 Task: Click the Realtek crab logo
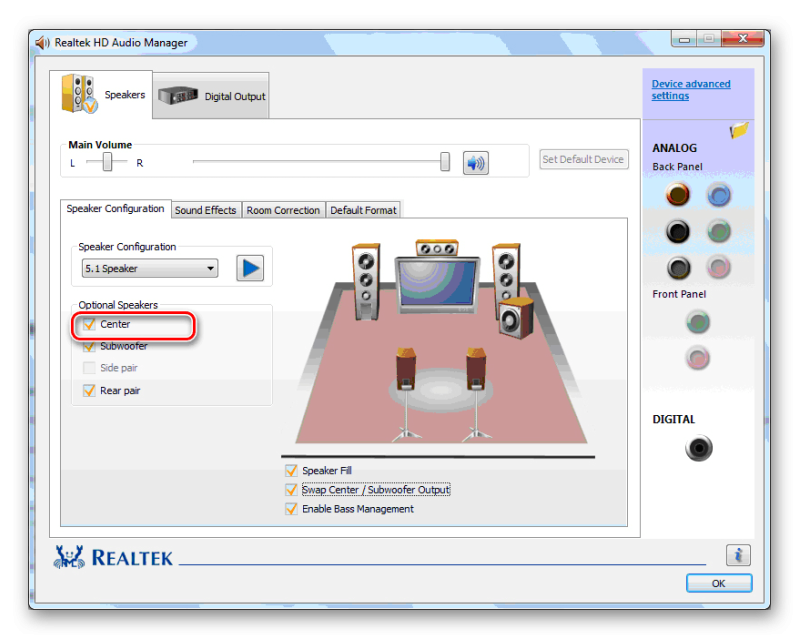(x=69, y=557)
